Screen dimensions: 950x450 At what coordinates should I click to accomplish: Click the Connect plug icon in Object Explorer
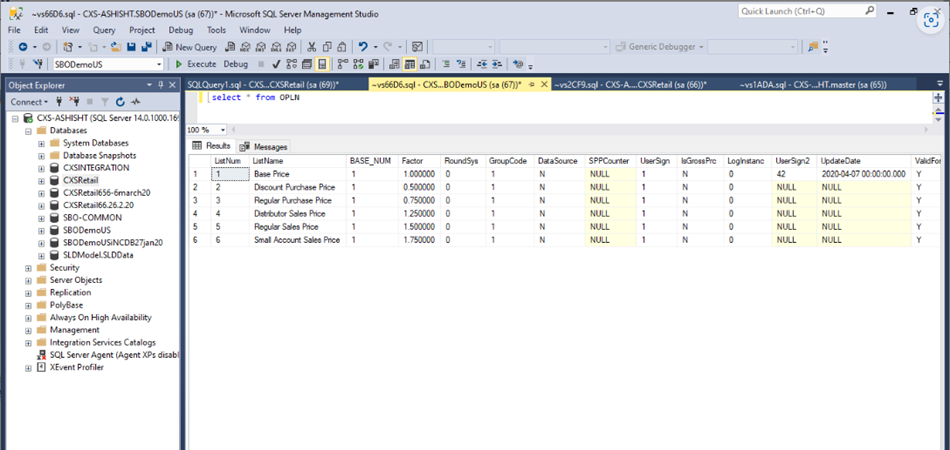click(59, 102)
